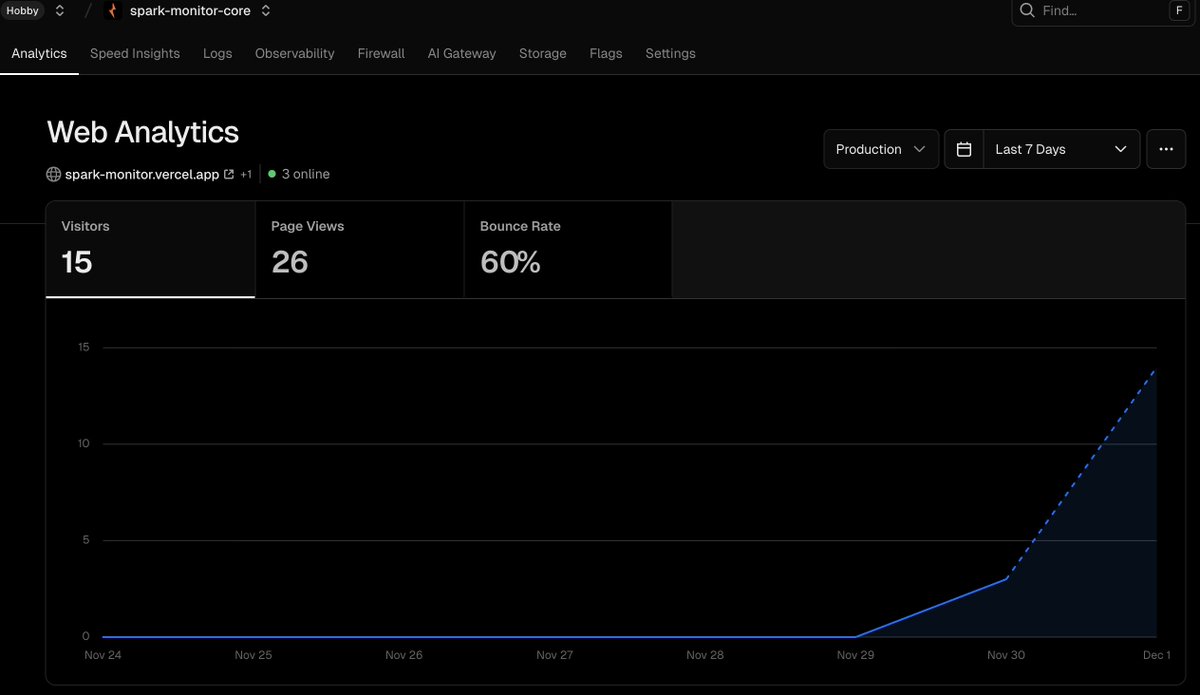Click the calendar icon in date range
Viewport: 1200px width, 695px height.
[964, 149]
